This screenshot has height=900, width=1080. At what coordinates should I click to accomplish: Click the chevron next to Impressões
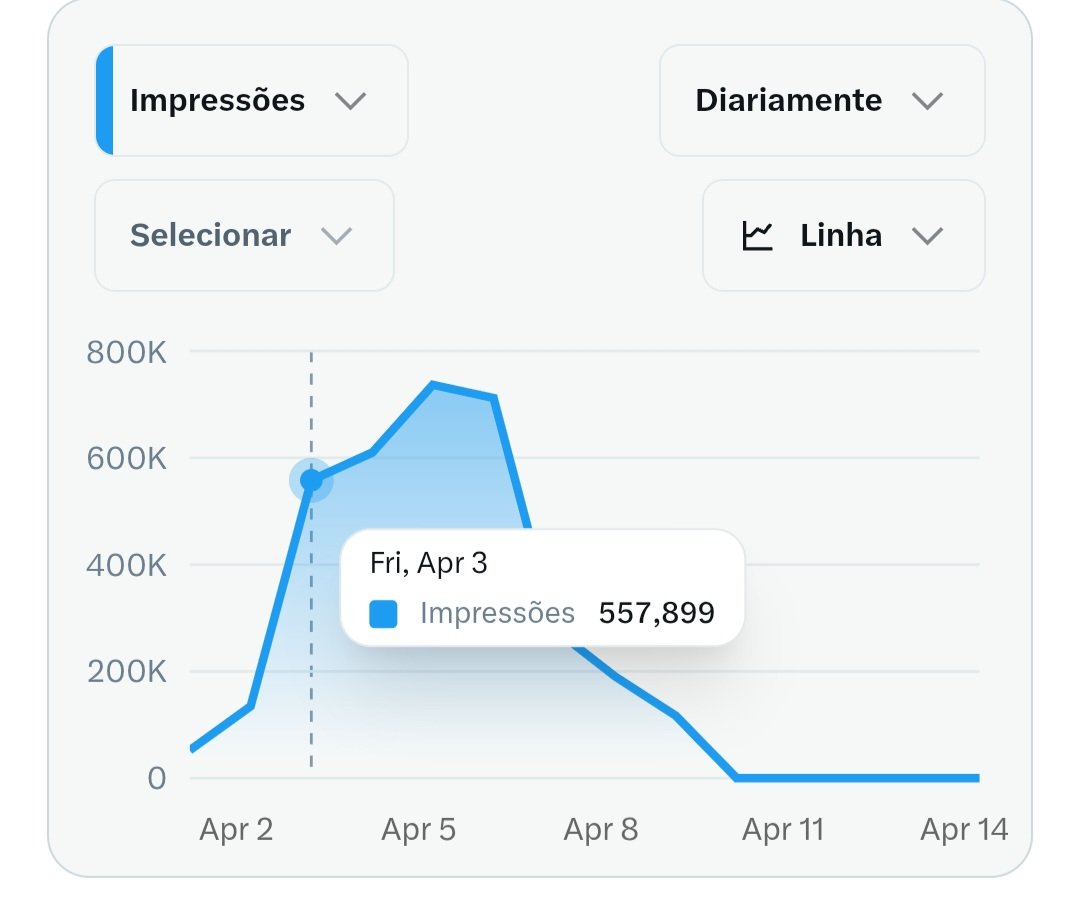(x=350, y=101)
